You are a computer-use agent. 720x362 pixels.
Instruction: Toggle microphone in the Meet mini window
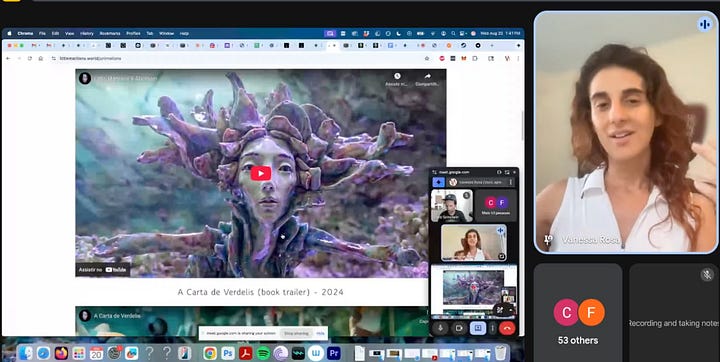440,328
